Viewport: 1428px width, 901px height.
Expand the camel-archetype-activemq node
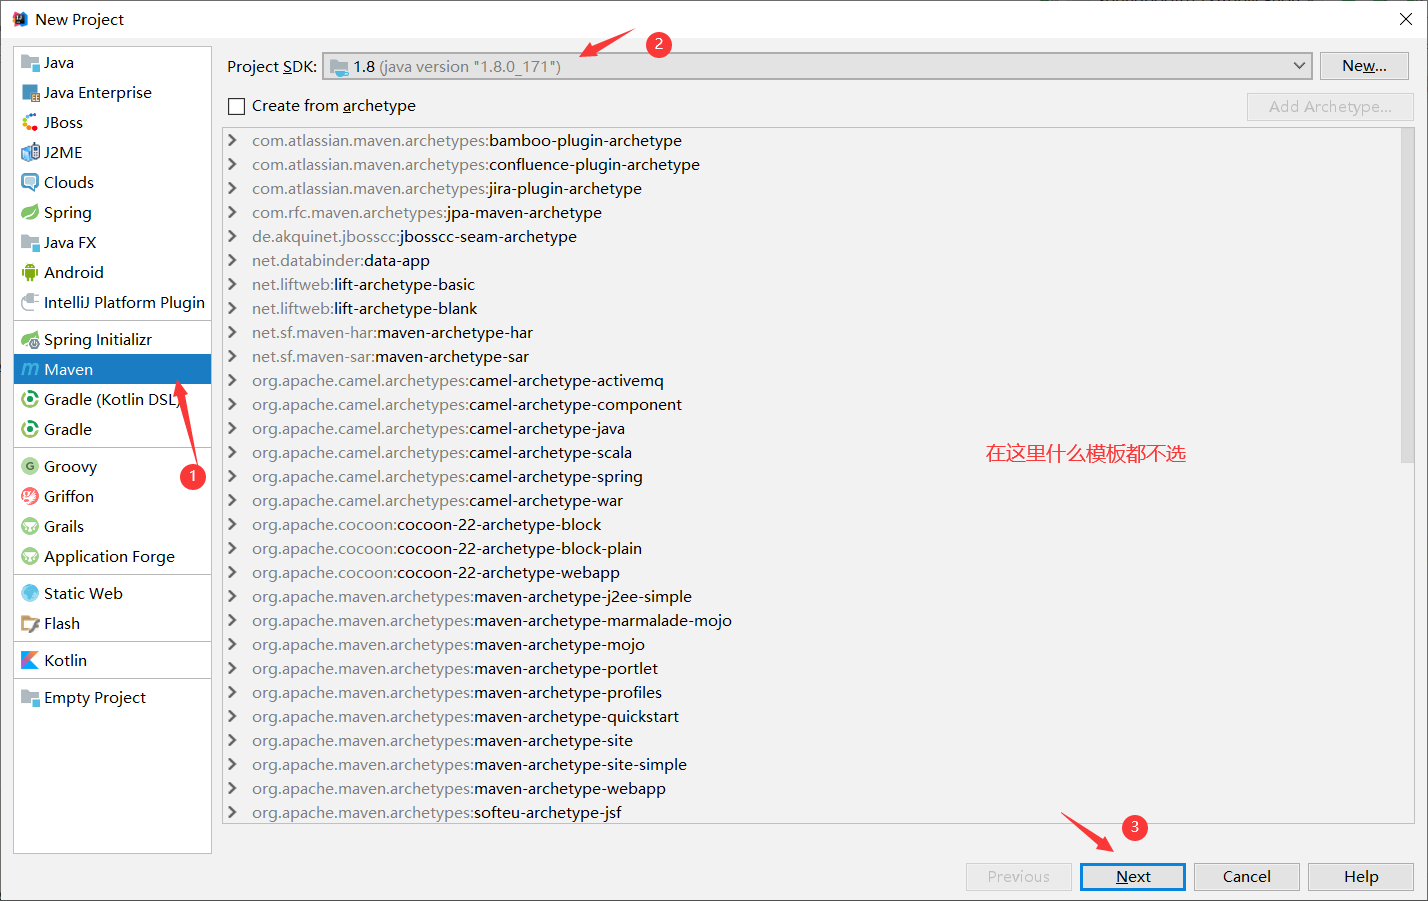pos(232,381)
